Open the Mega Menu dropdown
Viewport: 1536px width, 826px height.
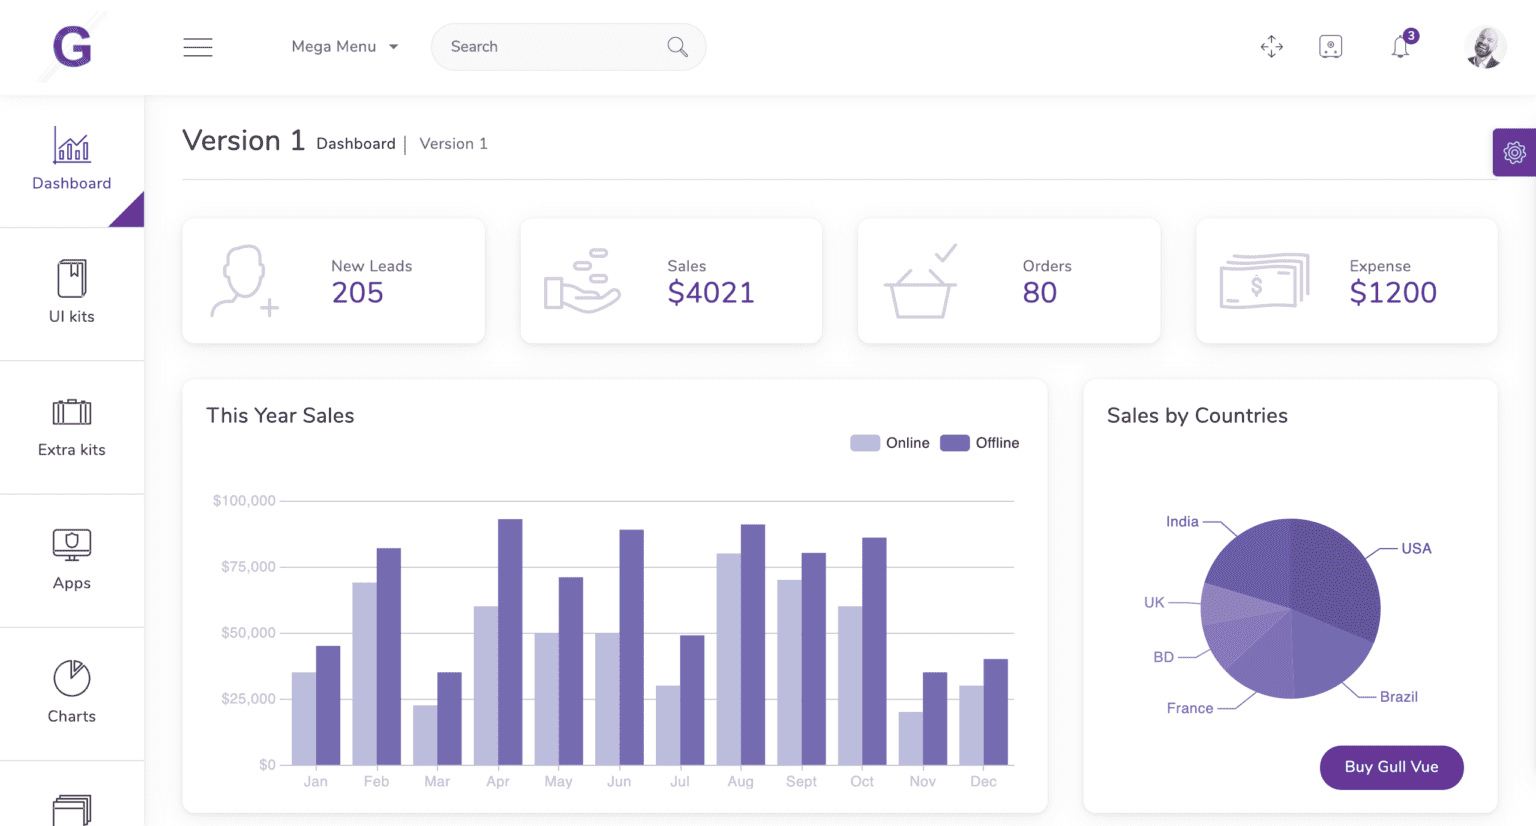344,46
